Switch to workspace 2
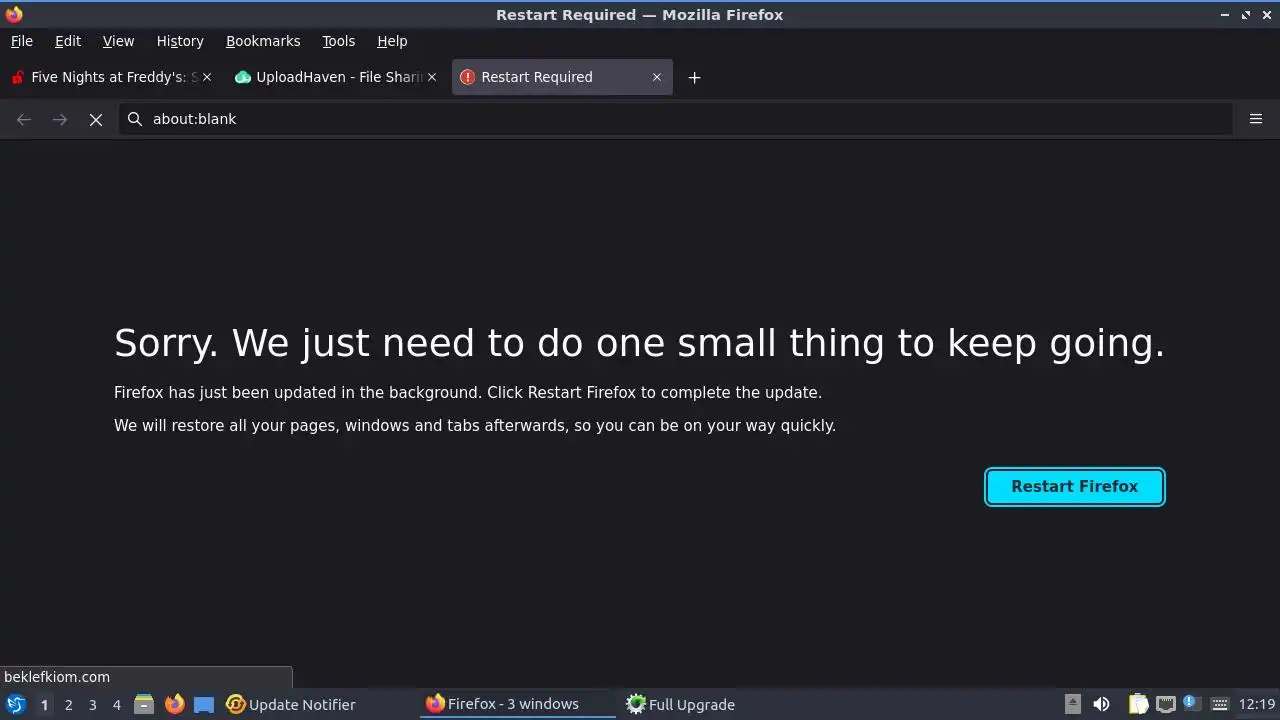The image size is (1280, 720). [x=68, y=704]
